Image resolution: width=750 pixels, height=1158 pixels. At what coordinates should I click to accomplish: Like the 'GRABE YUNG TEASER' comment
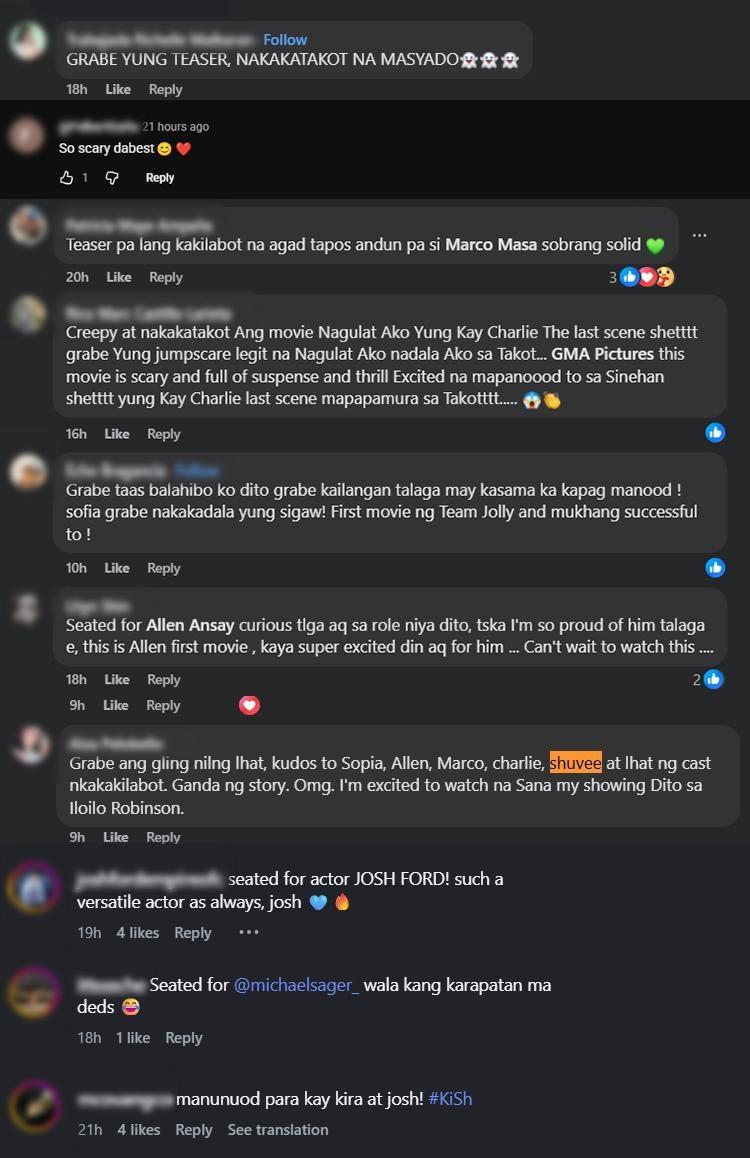pyautogui.click(x=118, y=89)
